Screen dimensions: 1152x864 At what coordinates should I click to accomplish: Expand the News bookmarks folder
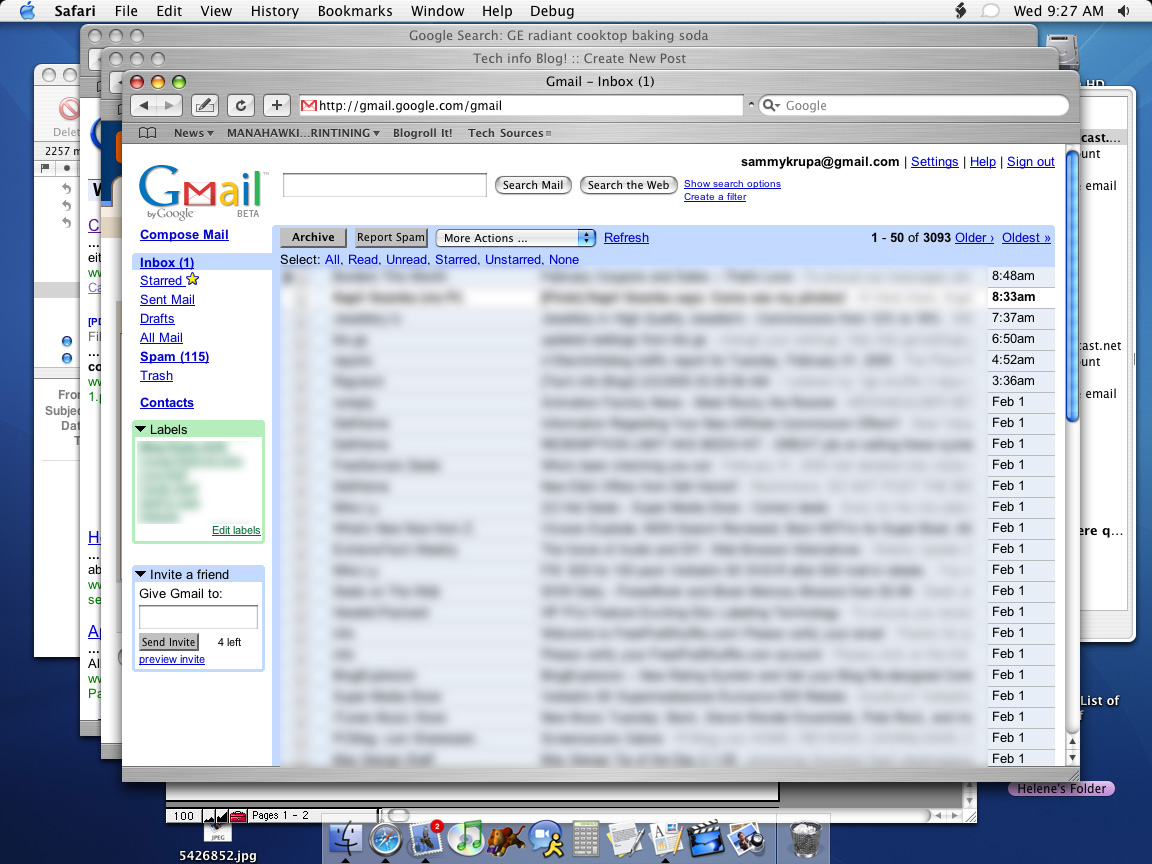194,133
